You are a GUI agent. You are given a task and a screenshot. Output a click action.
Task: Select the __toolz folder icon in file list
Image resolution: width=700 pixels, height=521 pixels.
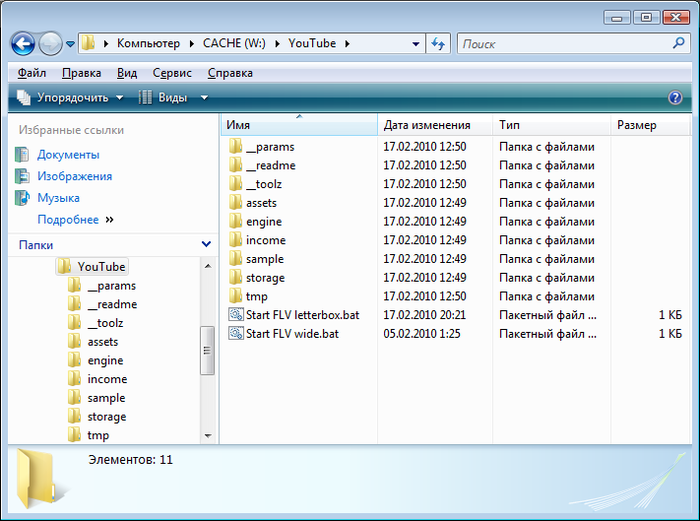[236, 183]
